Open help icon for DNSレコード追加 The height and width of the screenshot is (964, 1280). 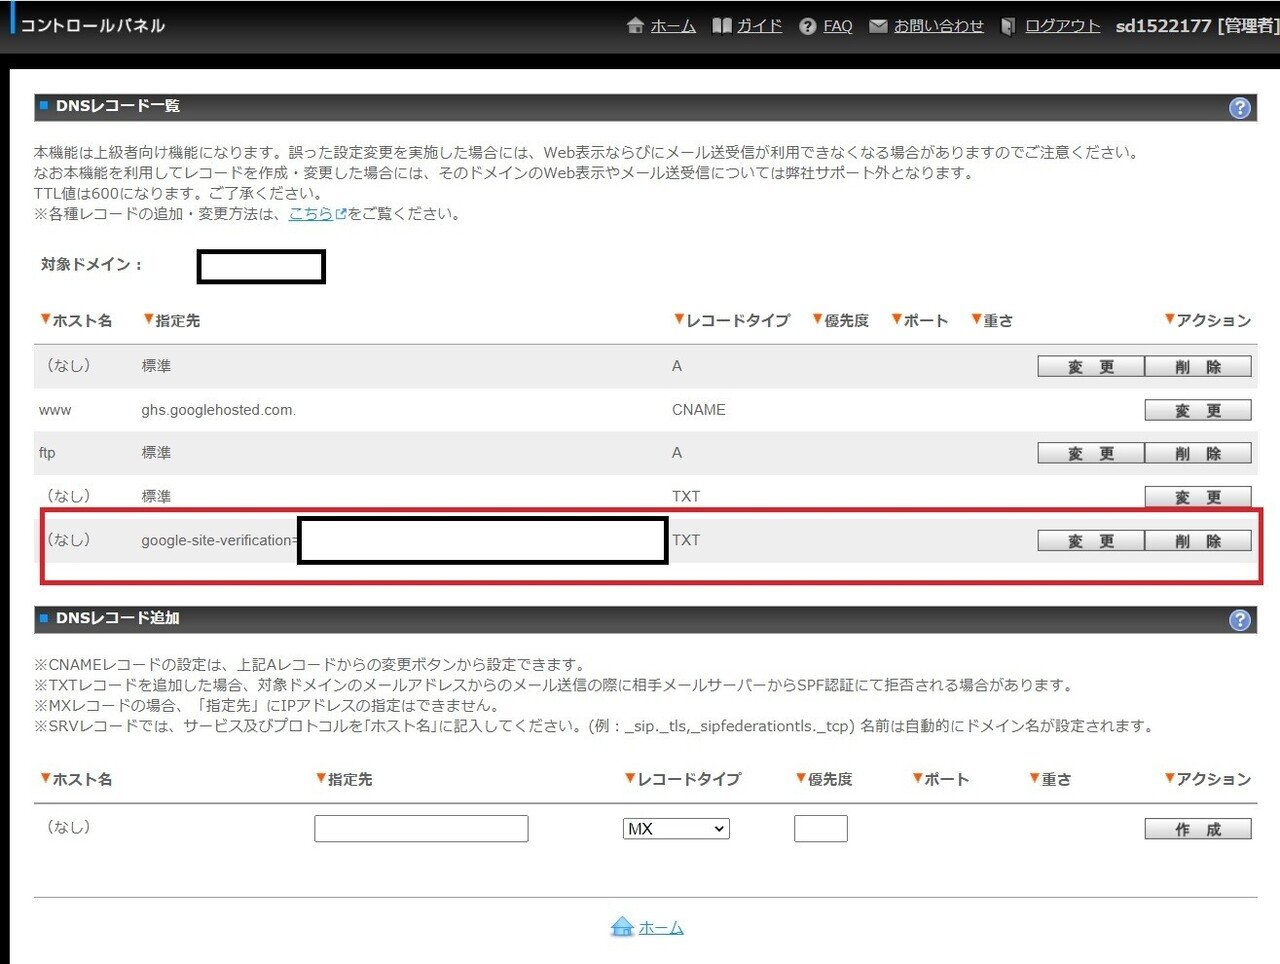(x=1240, y=620)
